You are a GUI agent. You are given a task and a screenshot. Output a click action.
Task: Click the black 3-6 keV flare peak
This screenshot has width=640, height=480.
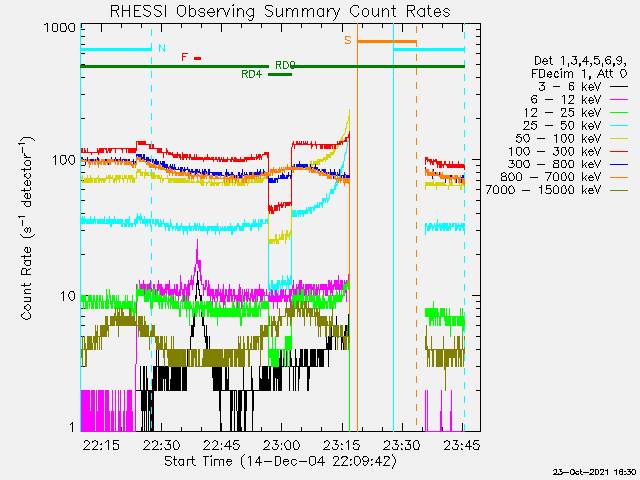click(198, 274)
